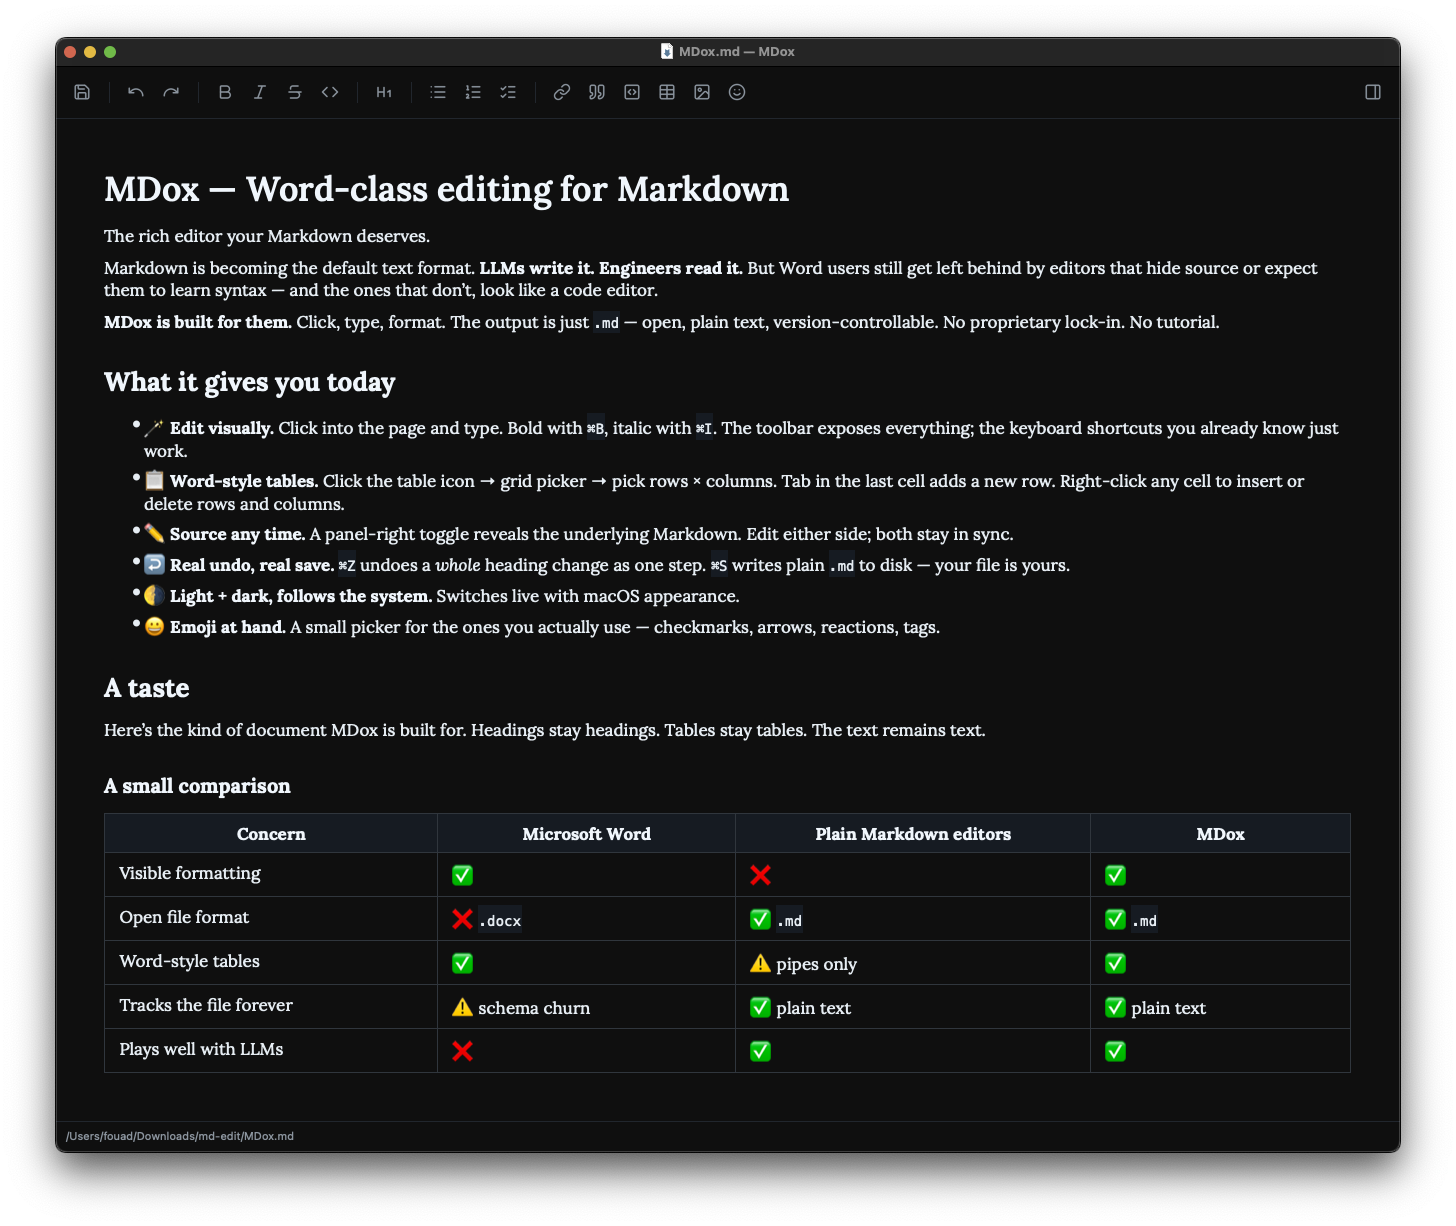Insert a code block

(632, 92)
